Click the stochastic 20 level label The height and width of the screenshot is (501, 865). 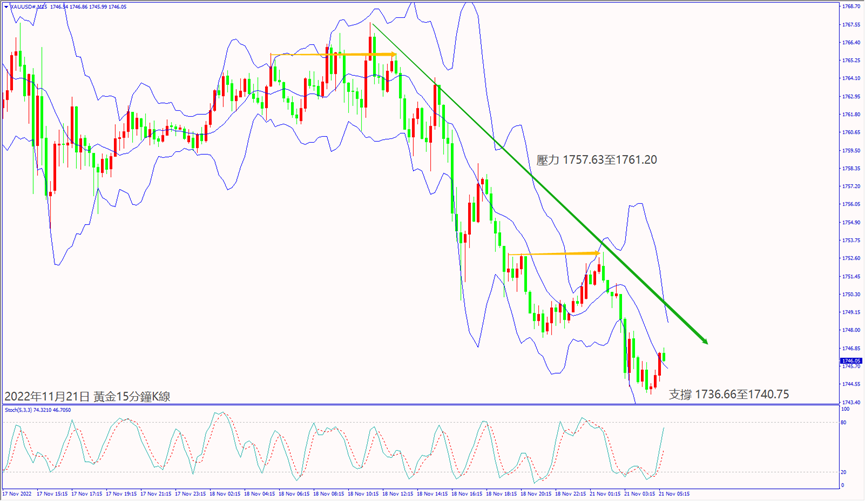tap(846, 473)
